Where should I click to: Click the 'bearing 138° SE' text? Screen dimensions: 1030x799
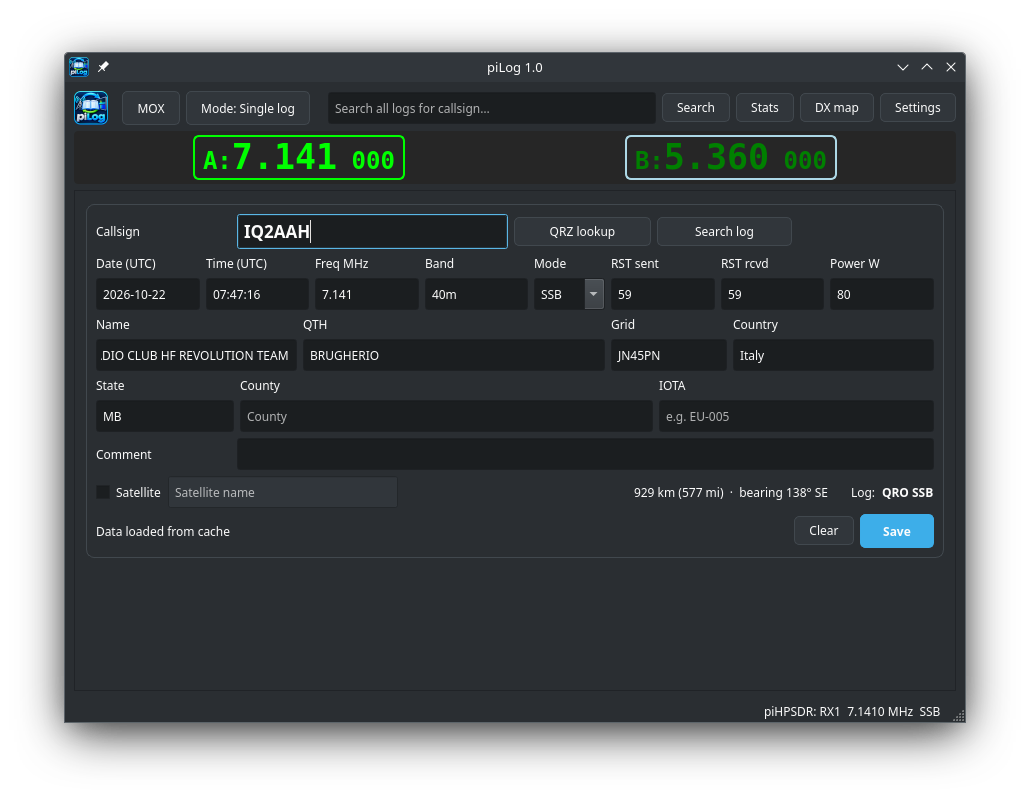click(x=783, y=493)
